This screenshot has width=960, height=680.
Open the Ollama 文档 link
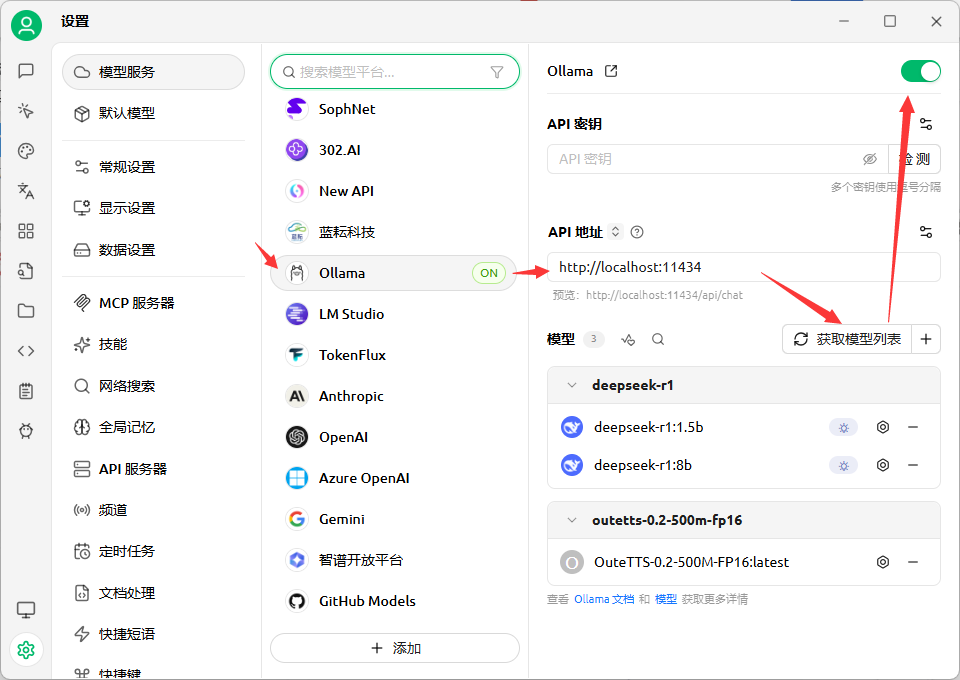(604, 599)
